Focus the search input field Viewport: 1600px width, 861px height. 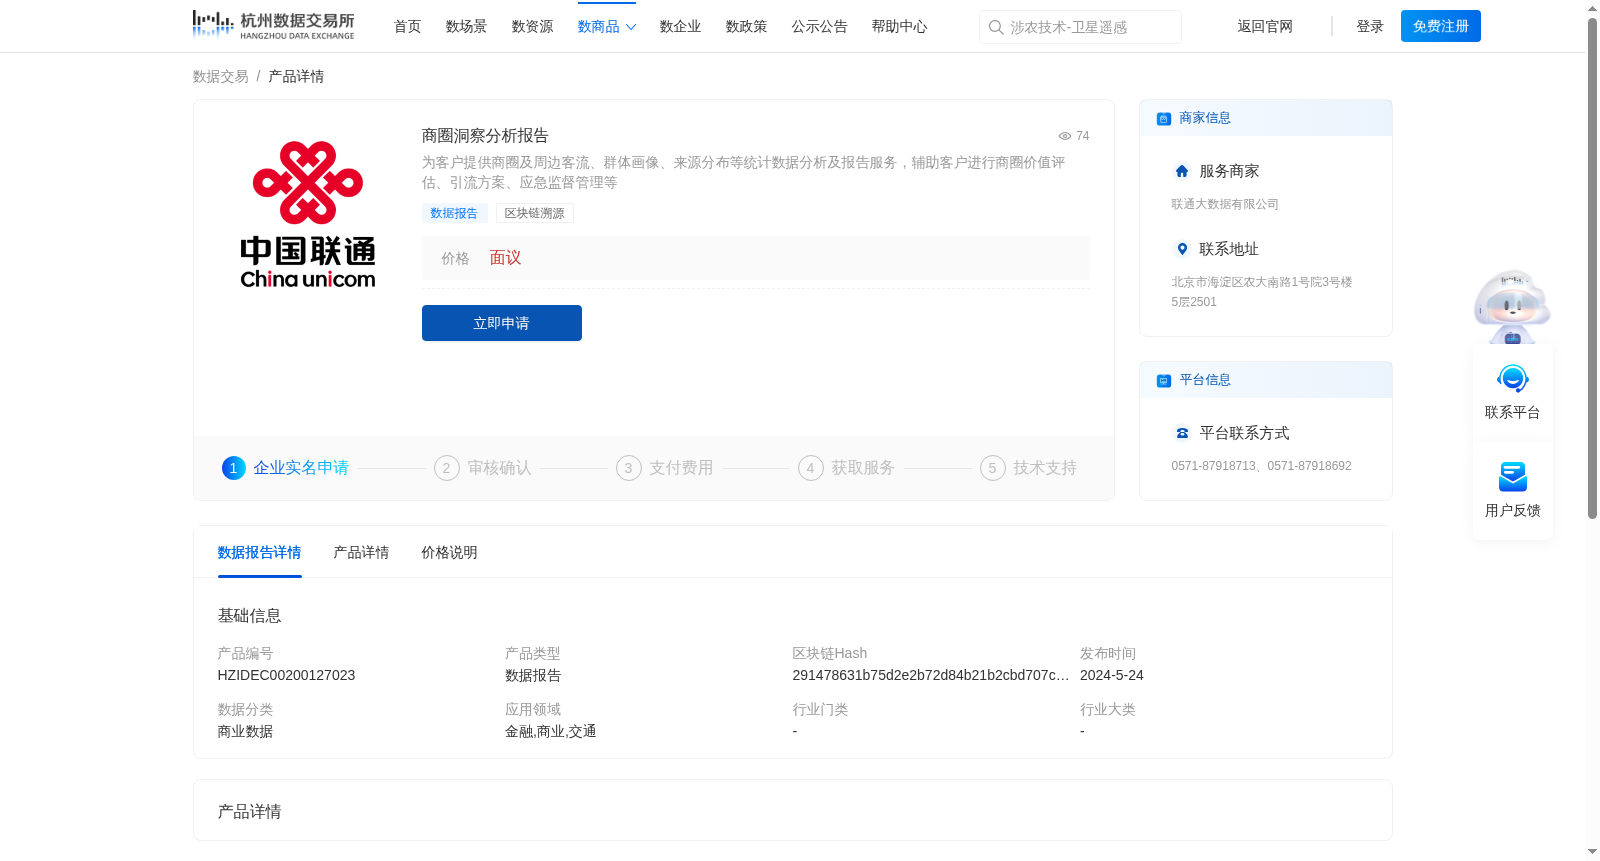pos(1080,27)
